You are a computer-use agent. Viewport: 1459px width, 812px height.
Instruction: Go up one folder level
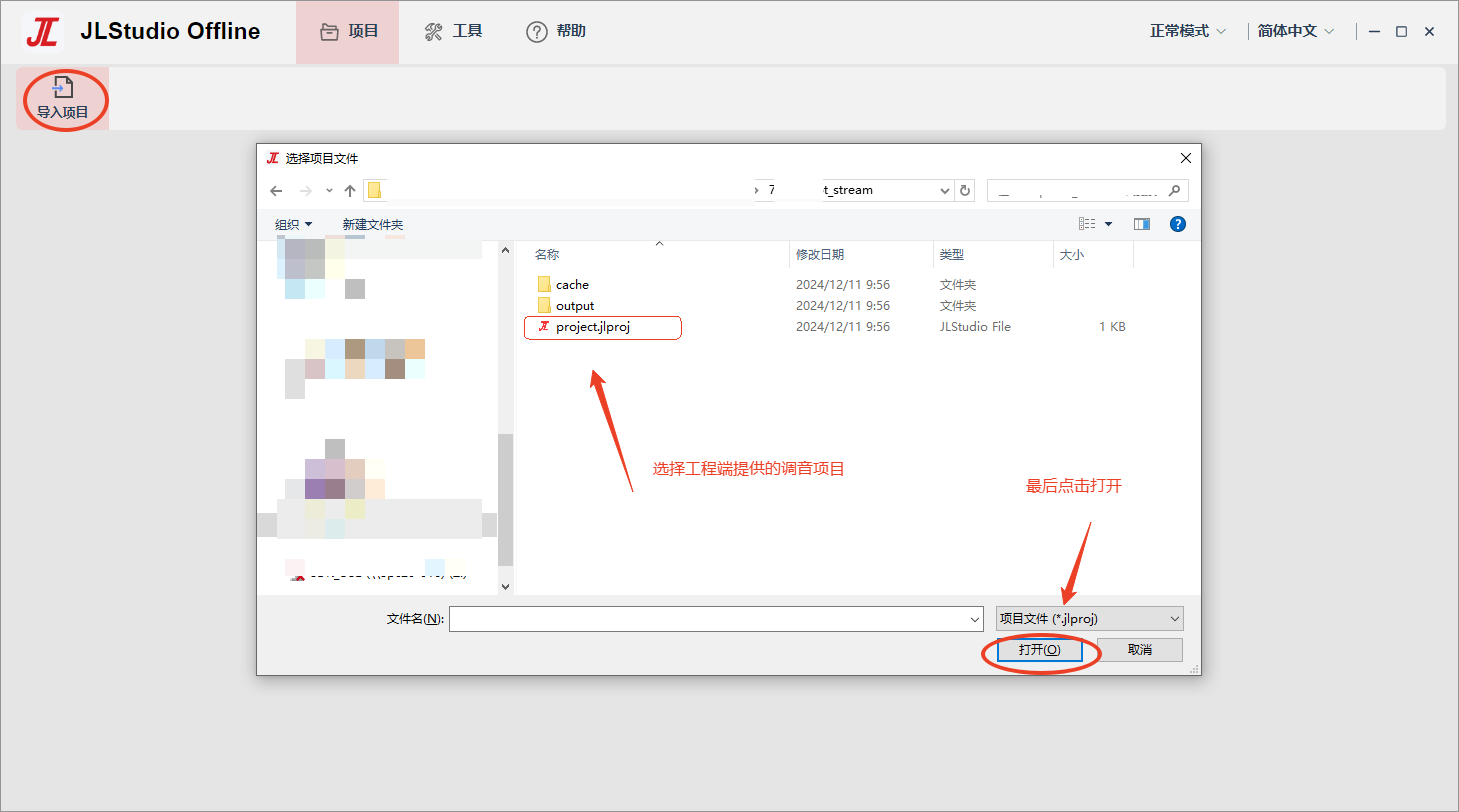[x=350, y=191]
